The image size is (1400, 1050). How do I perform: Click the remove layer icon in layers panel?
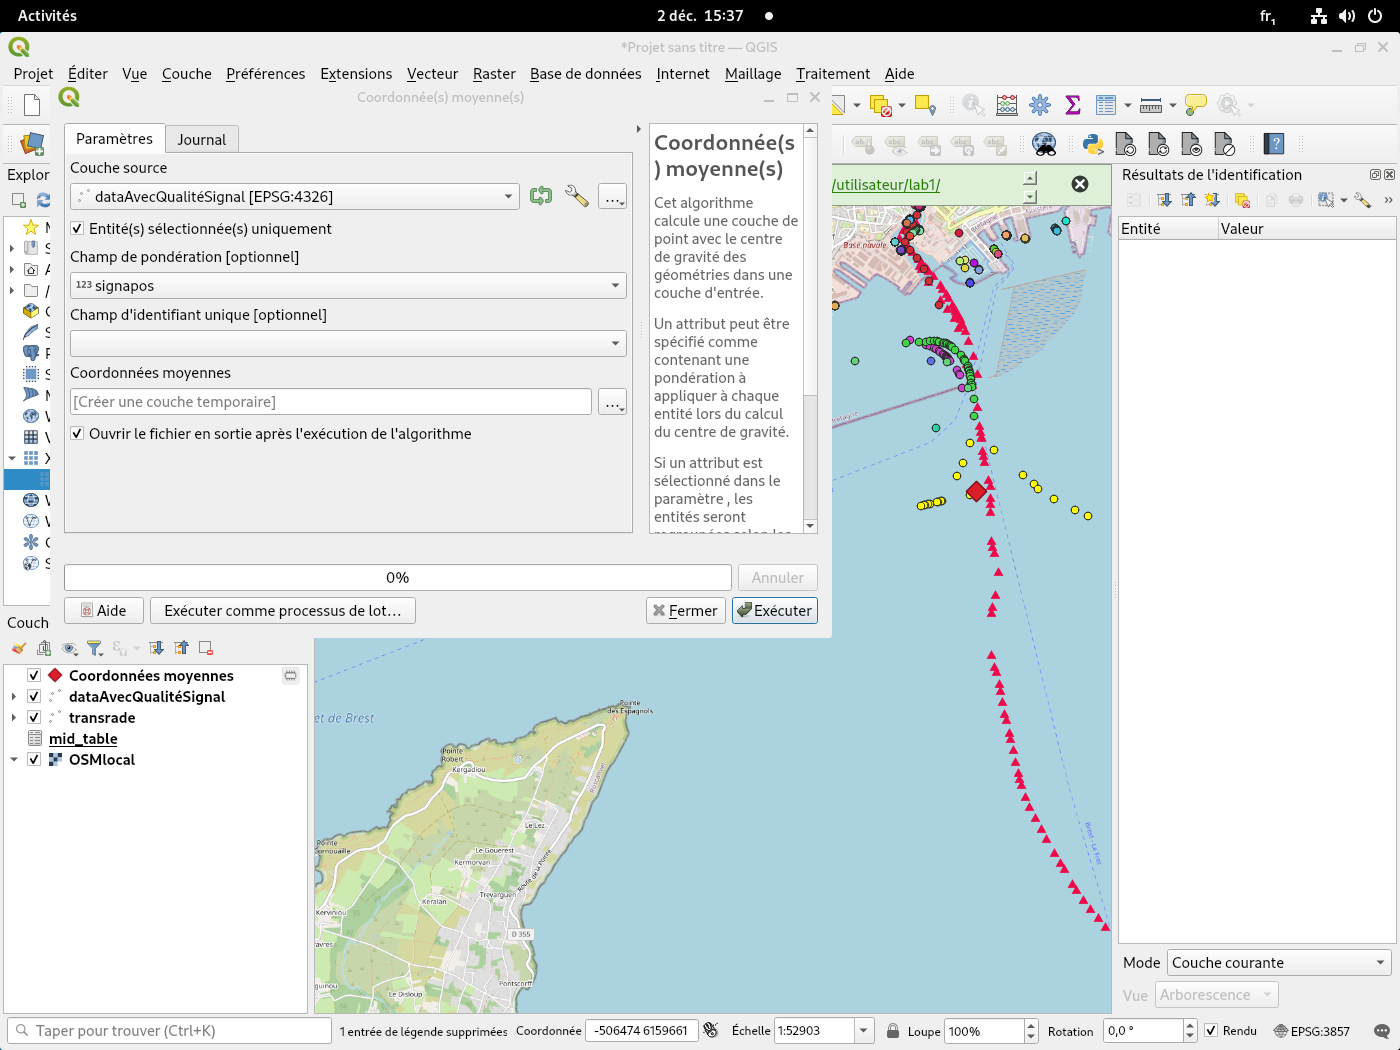[x=206, y=648]
